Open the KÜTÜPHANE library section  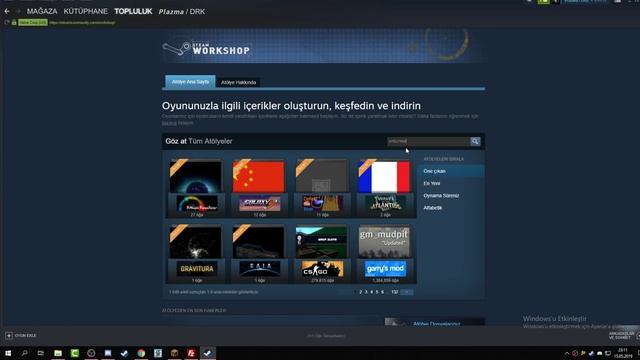tap(86, 11)
